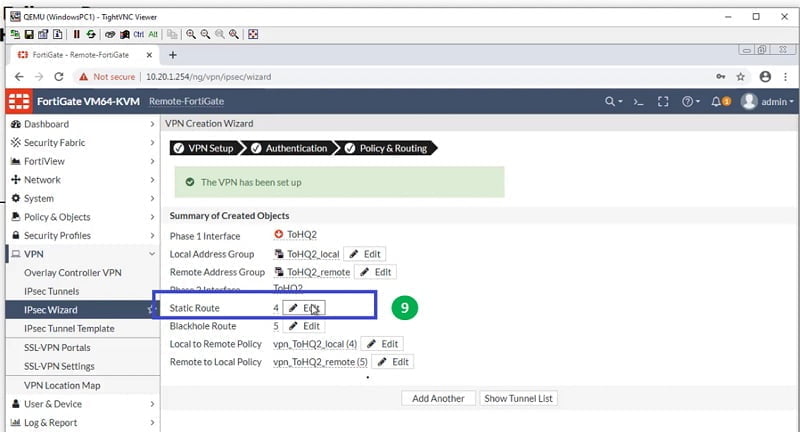The width and height of the screenshot is (800, 432).
Task: Edit the Static Route entry
Action: [x=304, y=308]
